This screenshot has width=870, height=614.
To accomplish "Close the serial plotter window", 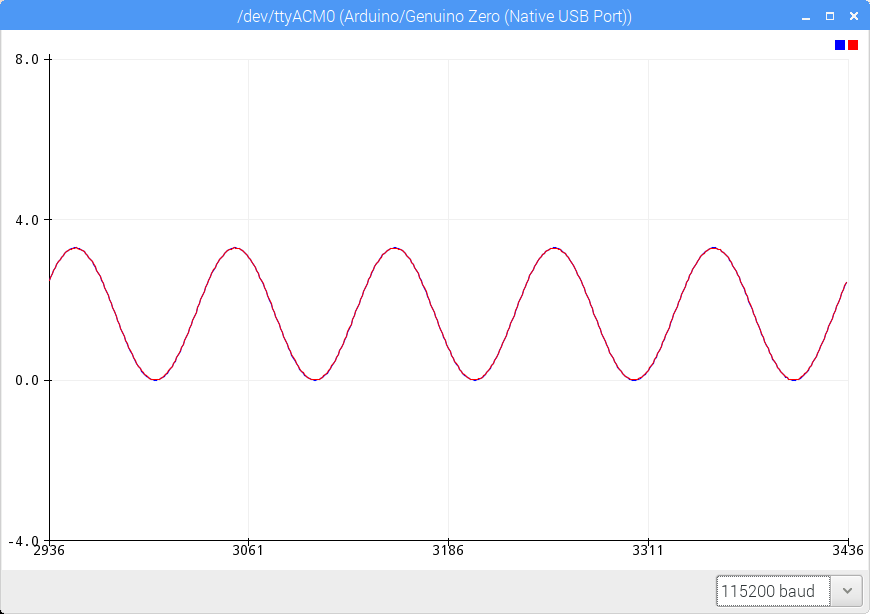I will (854, 16).
